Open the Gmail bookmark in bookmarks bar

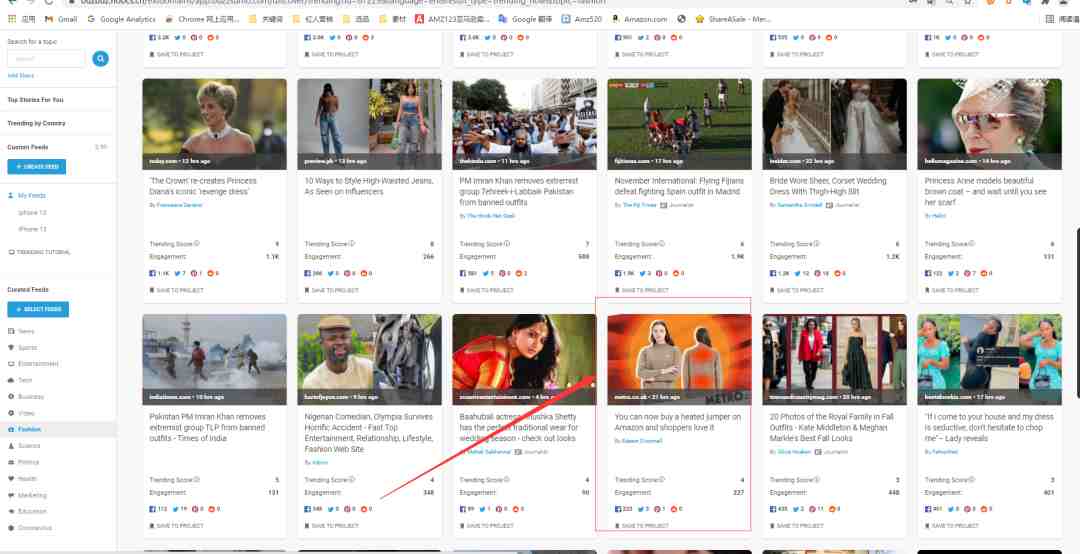[61, 19]
